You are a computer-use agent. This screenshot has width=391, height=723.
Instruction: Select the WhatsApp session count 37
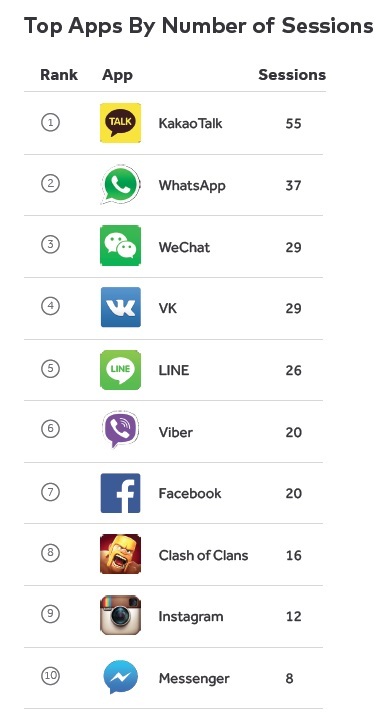(x=293, y=185)
